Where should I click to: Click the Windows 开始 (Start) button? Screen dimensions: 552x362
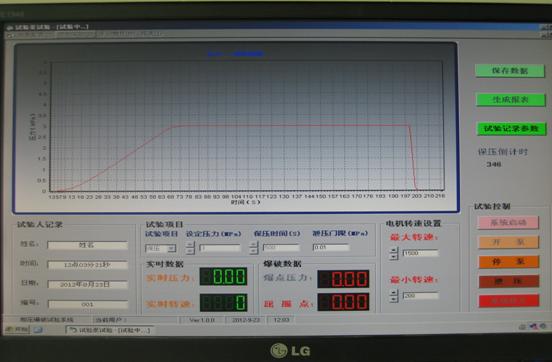(17, 330)
